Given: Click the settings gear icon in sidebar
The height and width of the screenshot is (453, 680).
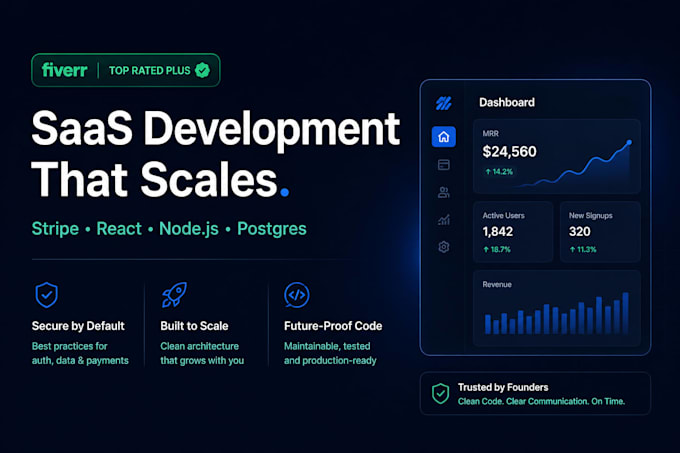Looking at the screenshot, I should point(444,247).
